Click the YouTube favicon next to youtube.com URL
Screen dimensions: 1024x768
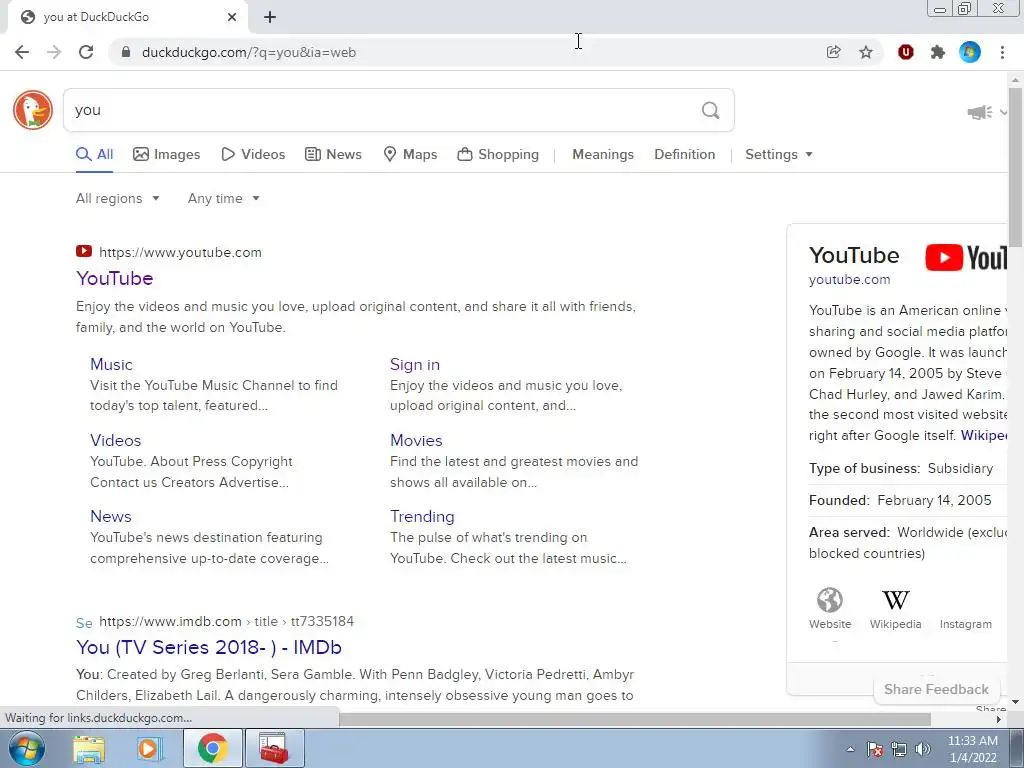(x=84, y=251)
